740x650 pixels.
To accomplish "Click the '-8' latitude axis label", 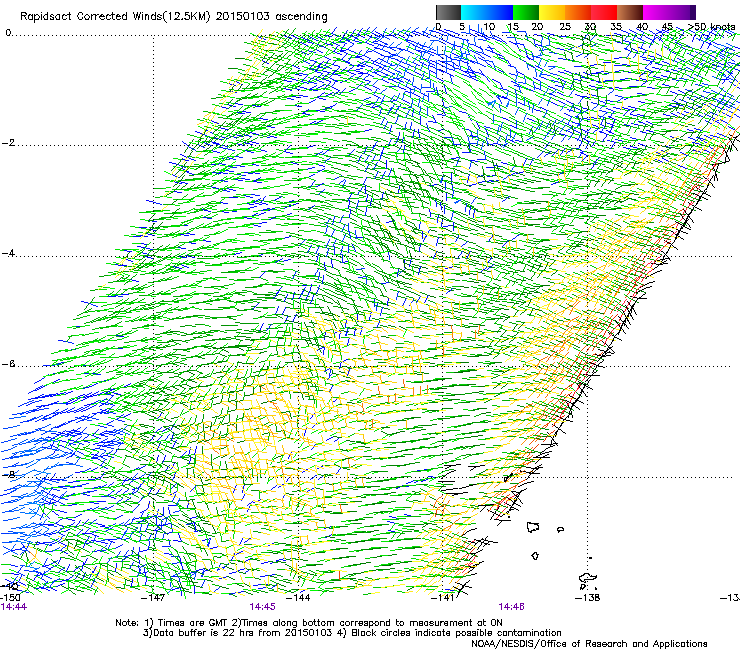I will click(x=8, y=474).
